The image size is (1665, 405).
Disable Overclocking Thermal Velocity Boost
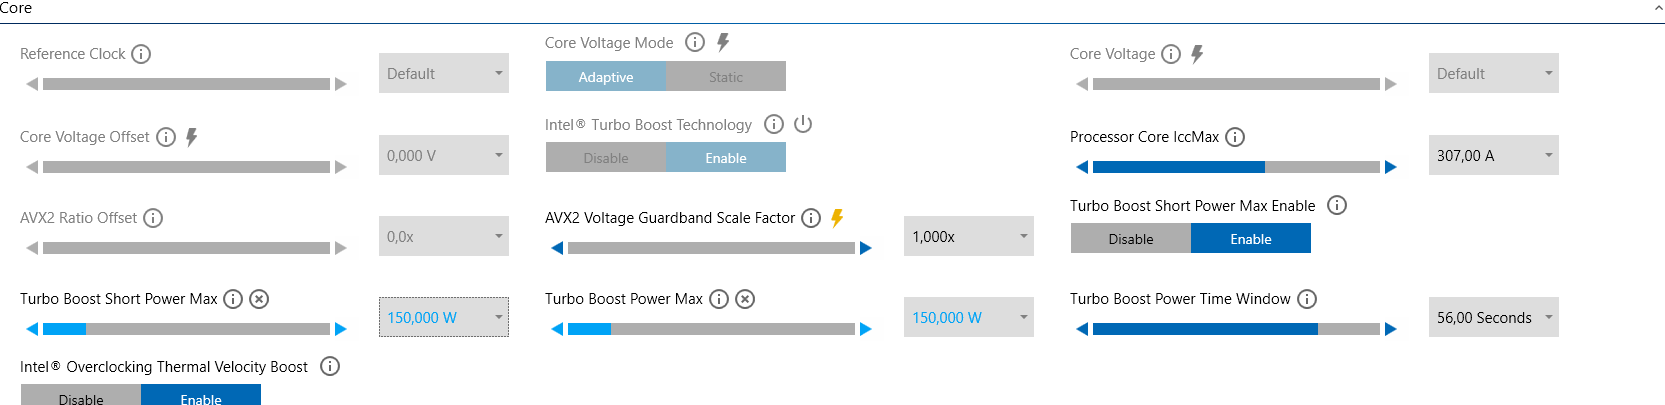(81, 397)
